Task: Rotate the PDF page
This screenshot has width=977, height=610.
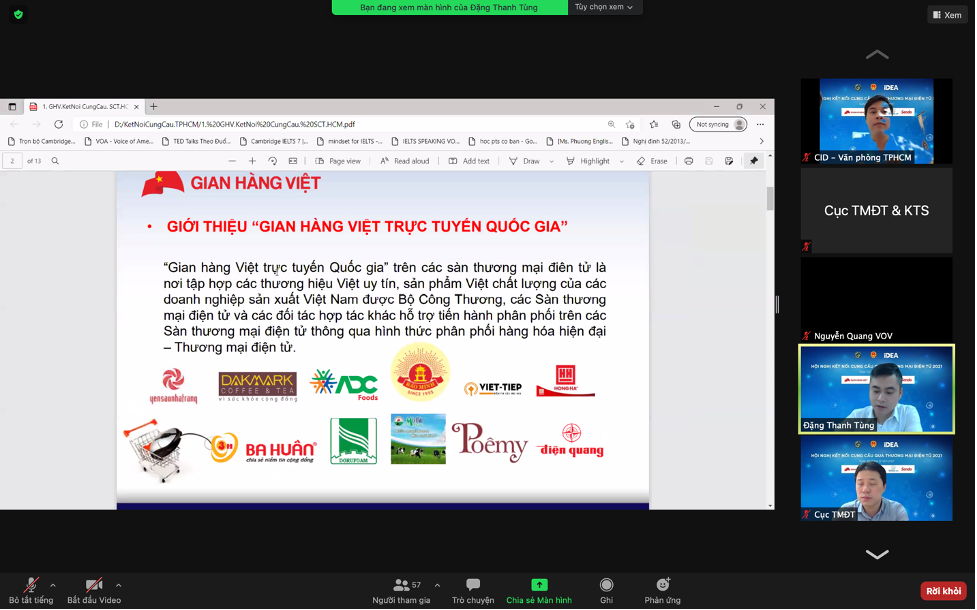Action: [273, 161]
